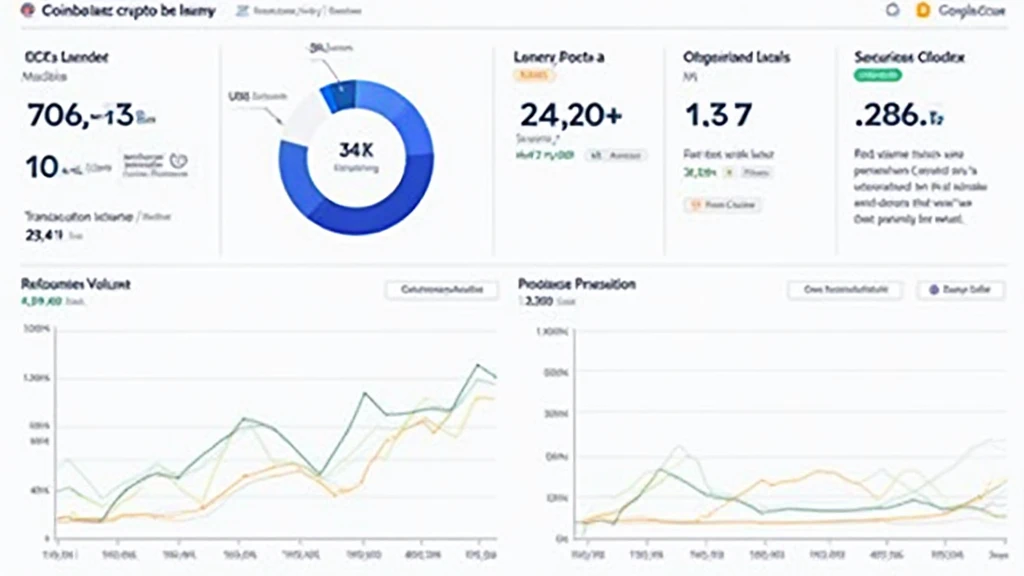The width and height of the screenshot is (1024, 576).
Task: Click the purple dot icon on the chart button
Action: (934, 290)
